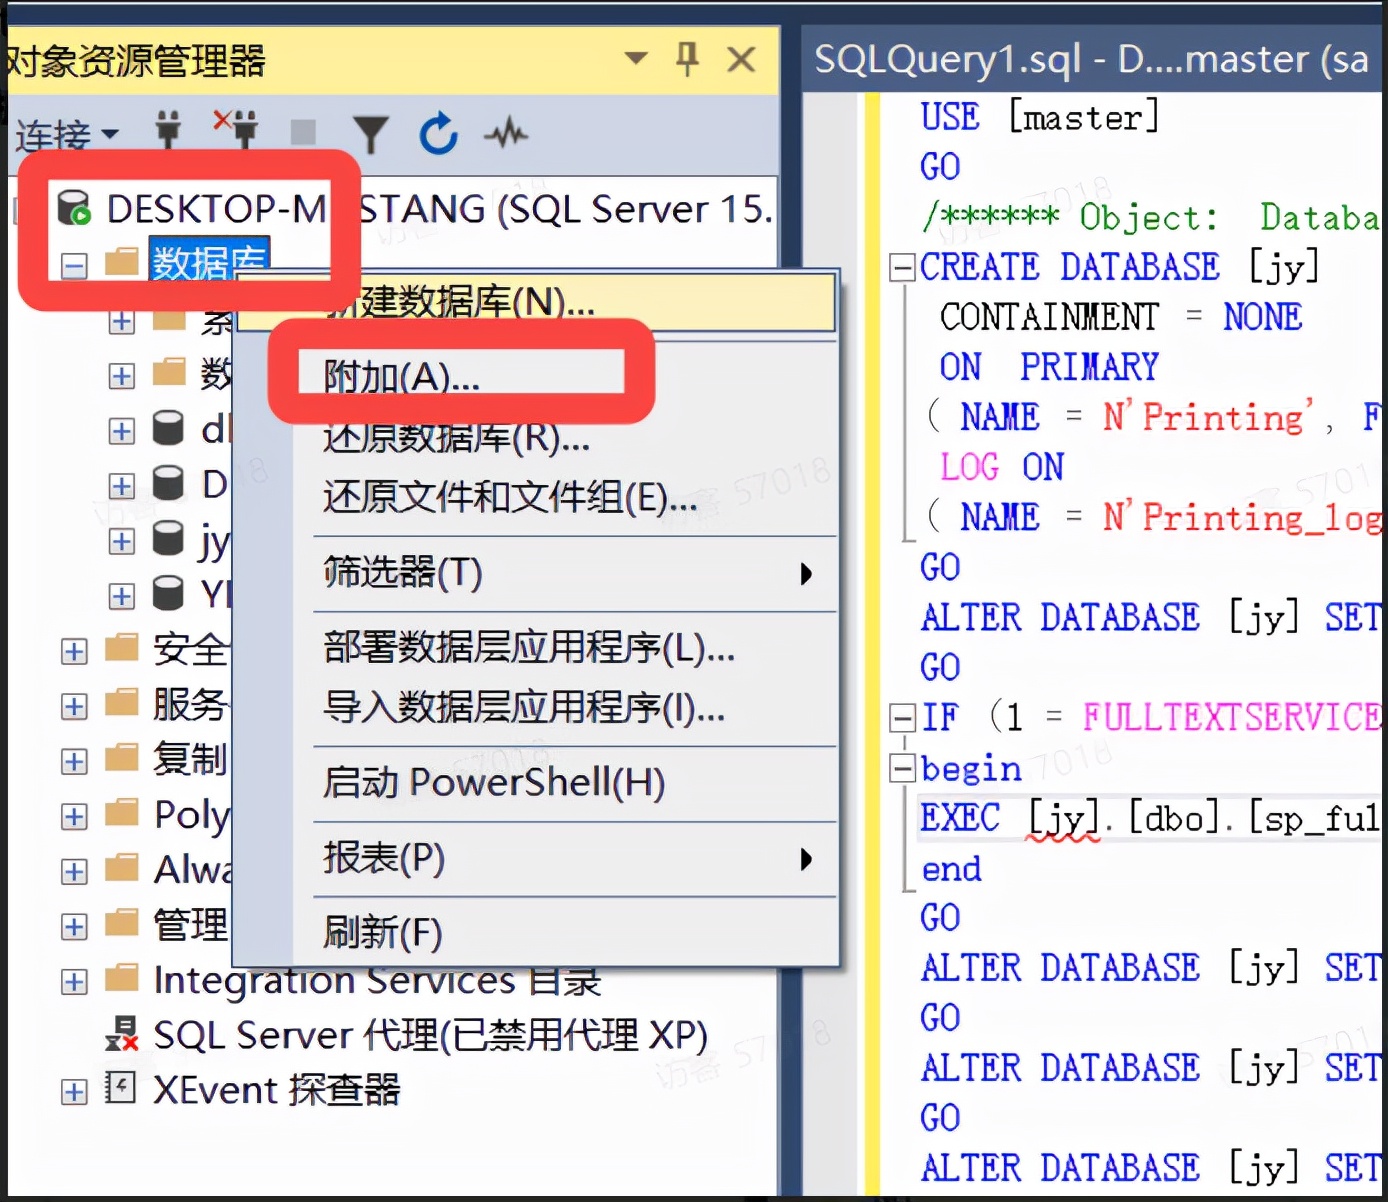Select SQL Server 代理(已禁用代理 XP) tree item
Image resolution: width=1388 pixels, height=1202 pixels.
click(x=430, y=1035)
